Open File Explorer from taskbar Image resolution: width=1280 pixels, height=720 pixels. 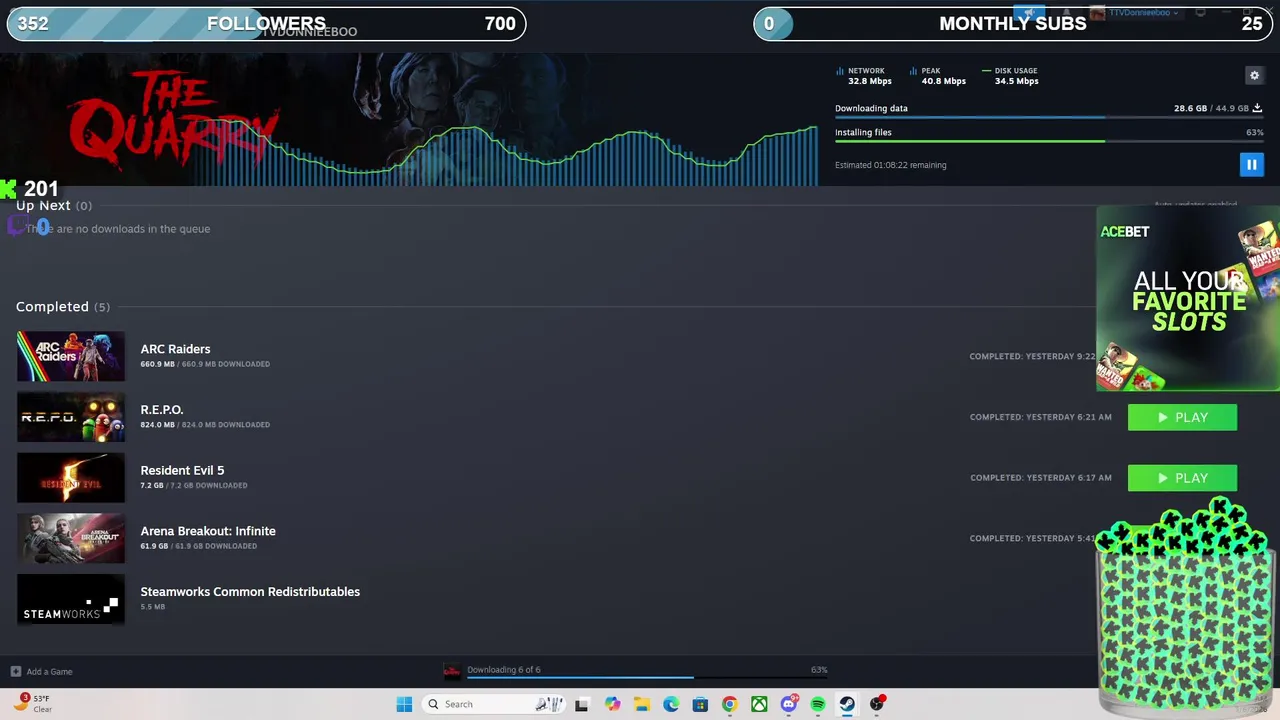(x=641, y=704)
